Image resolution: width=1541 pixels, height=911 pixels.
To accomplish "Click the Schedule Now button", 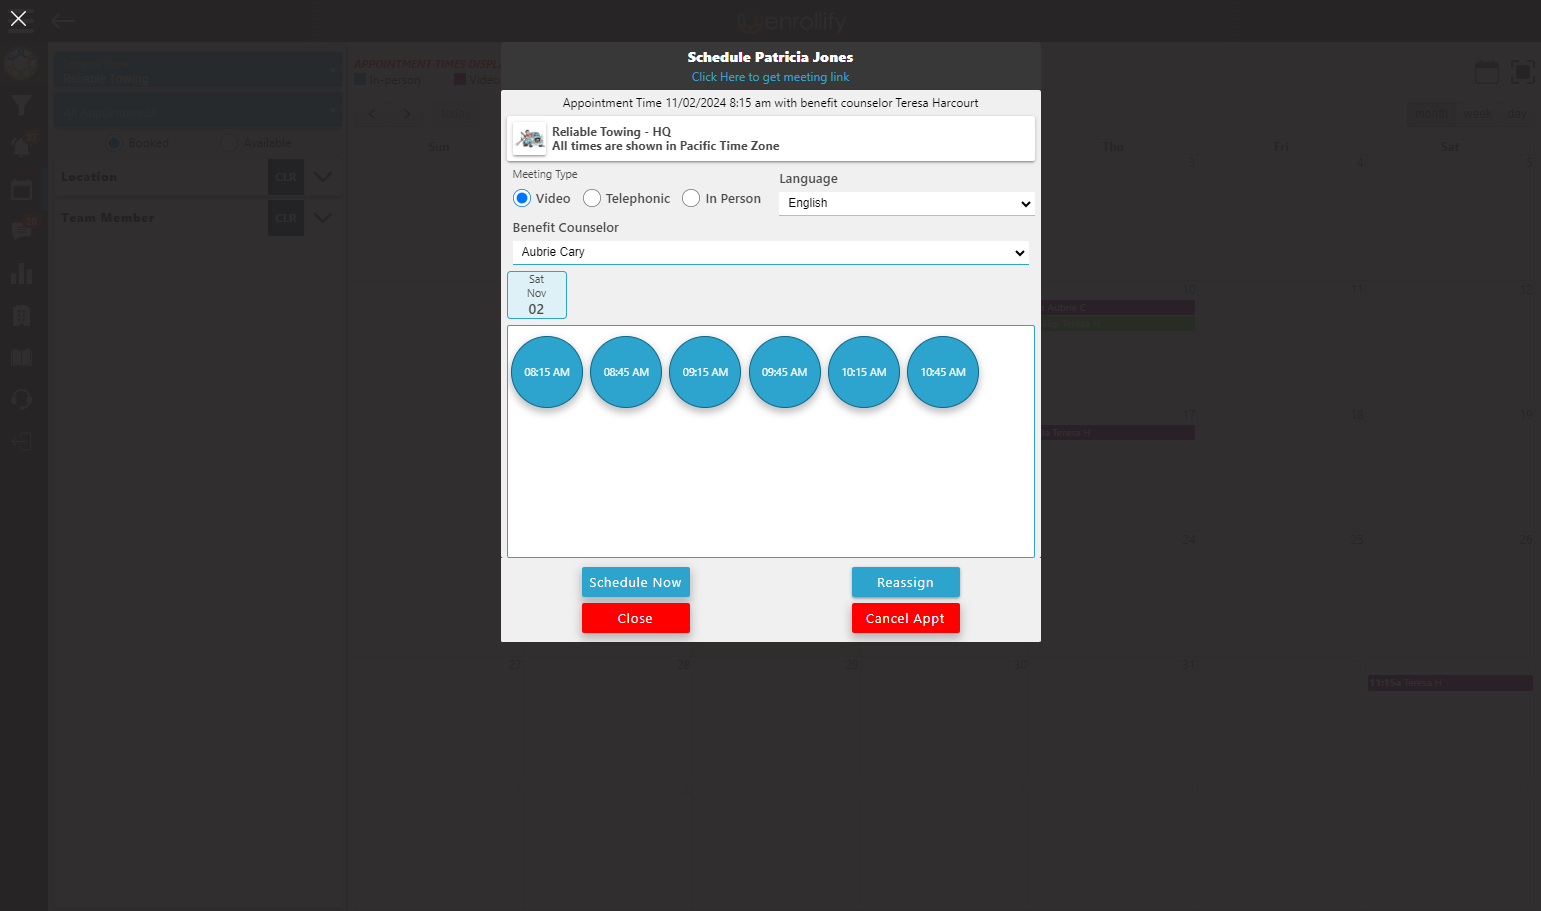I will pos(636,582).
